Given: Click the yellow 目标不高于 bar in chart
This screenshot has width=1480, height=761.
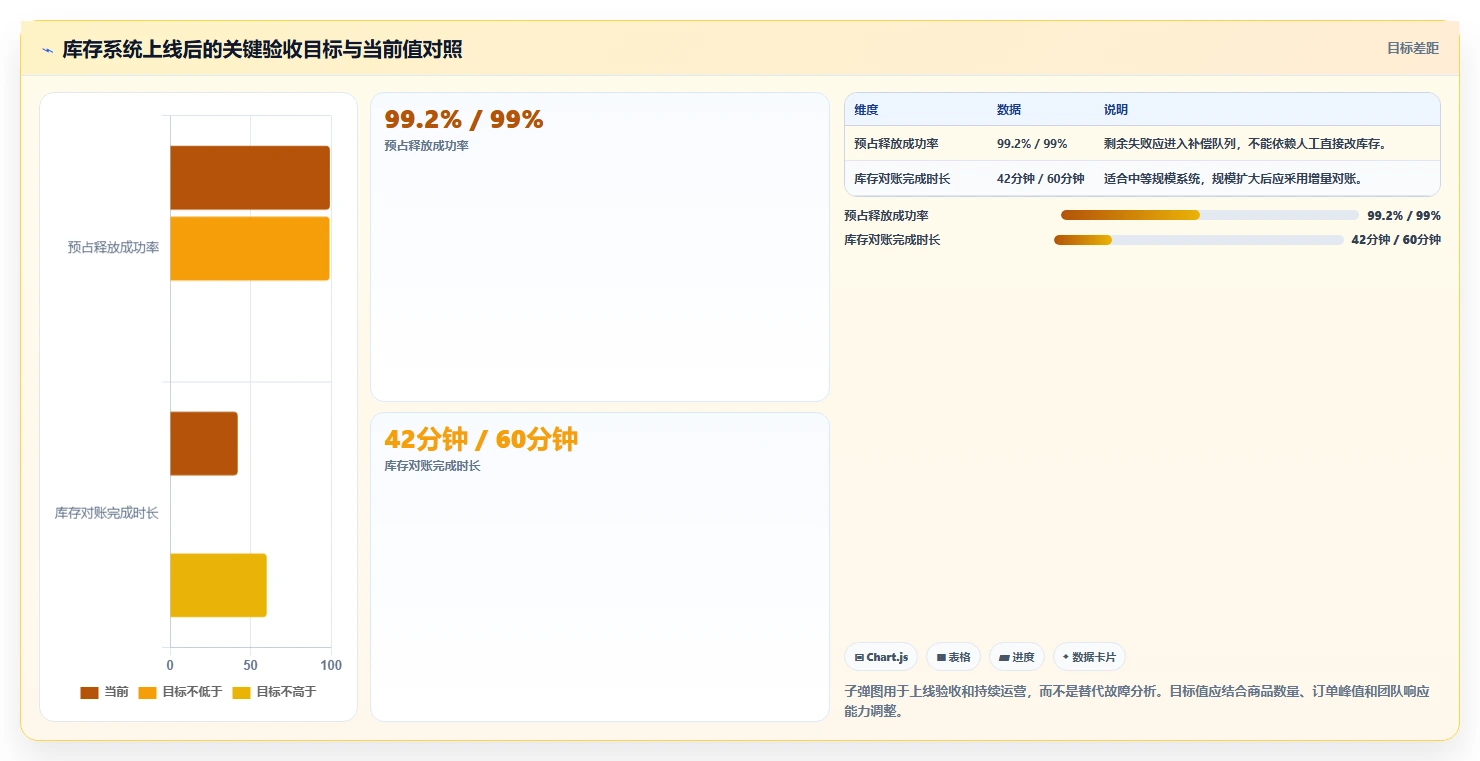Looking at the screenshot, I should click(218, 585).
